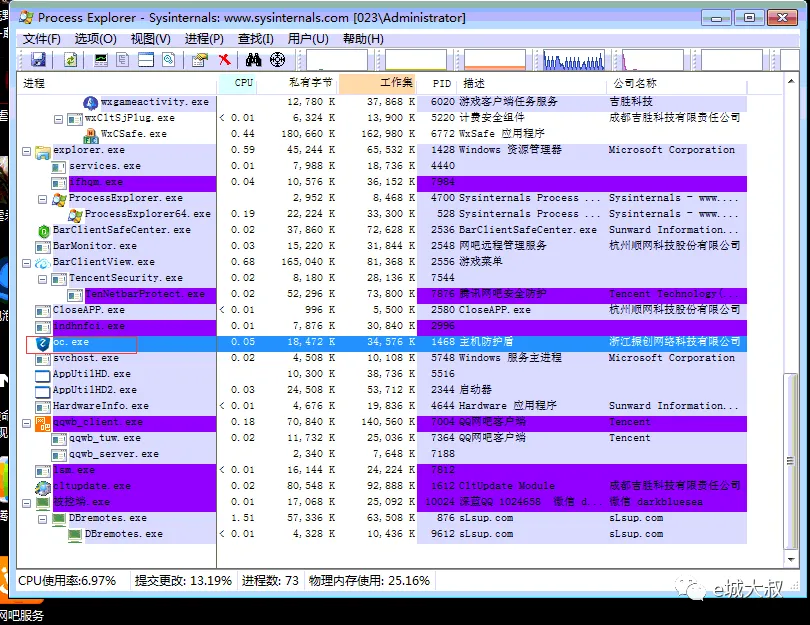Open Find with the binoculars icon
This screenshot has height=625, width=810.
coord(253,60)
